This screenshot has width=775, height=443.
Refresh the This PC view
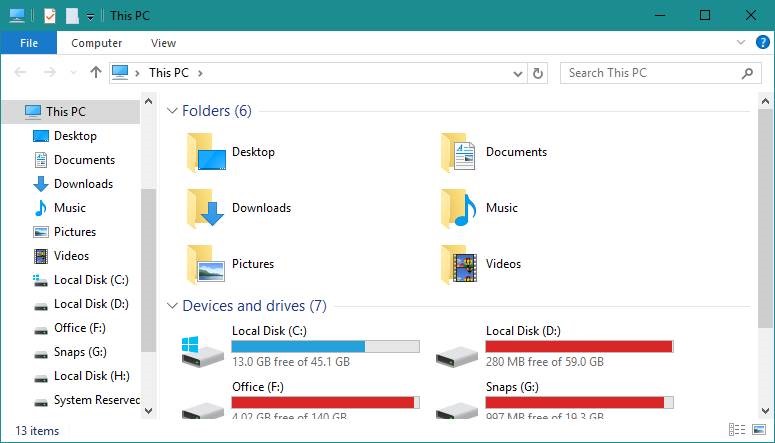pyautogui.click(x=538, y=74)
